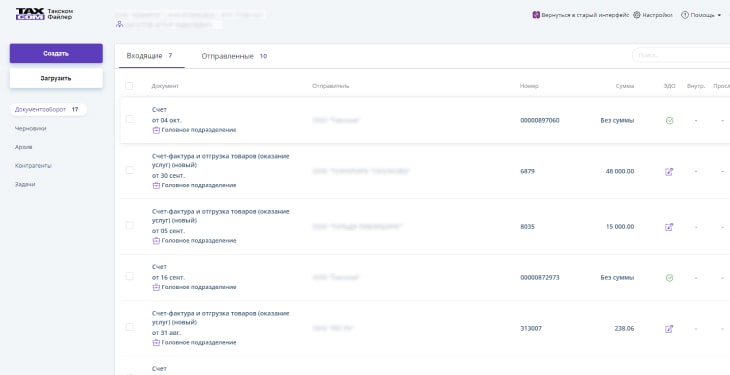Click the sign-document icon for document 313007
730x375 pixels.
pyautogui.click(x=669, y=329)
